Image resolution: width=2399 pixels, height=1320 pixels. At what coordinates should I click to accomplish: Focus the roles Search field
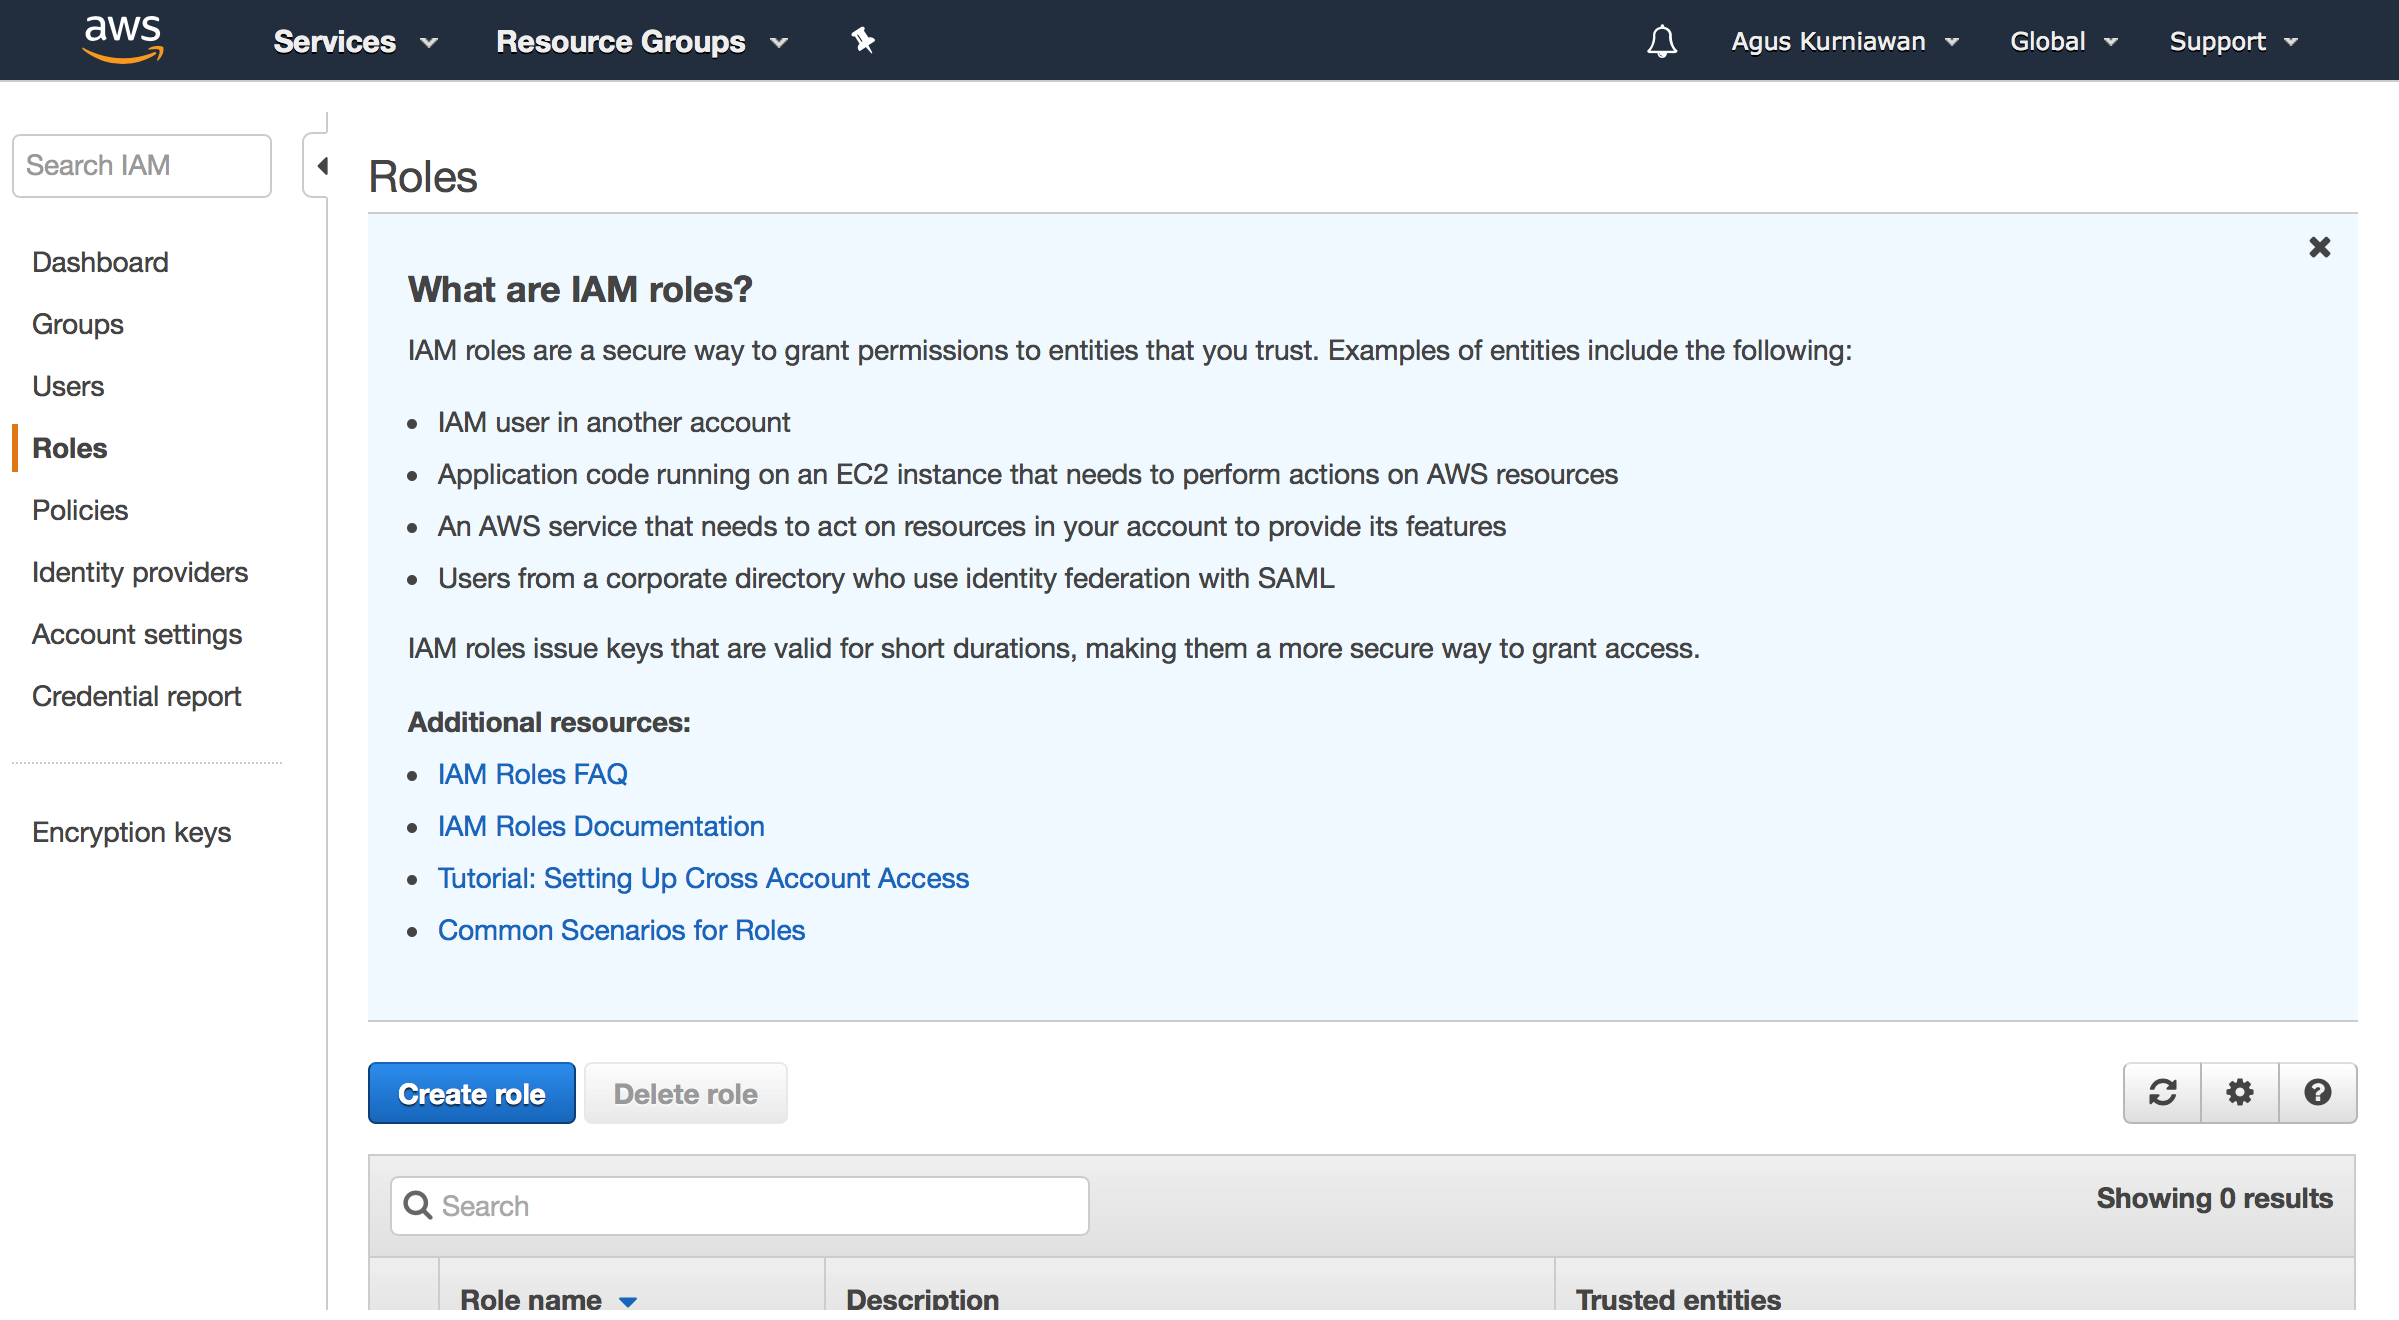[x=740, y=1206]
